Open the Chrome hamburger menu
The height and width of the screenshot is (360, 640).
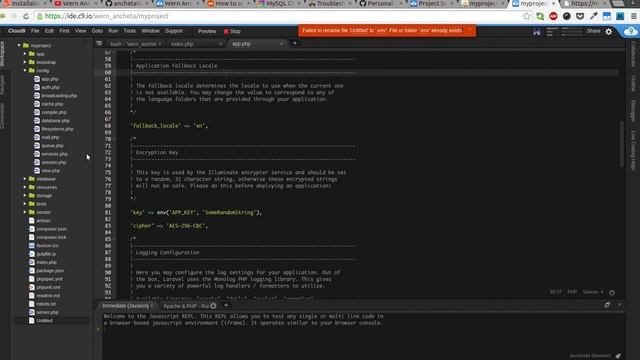(634, 16)
